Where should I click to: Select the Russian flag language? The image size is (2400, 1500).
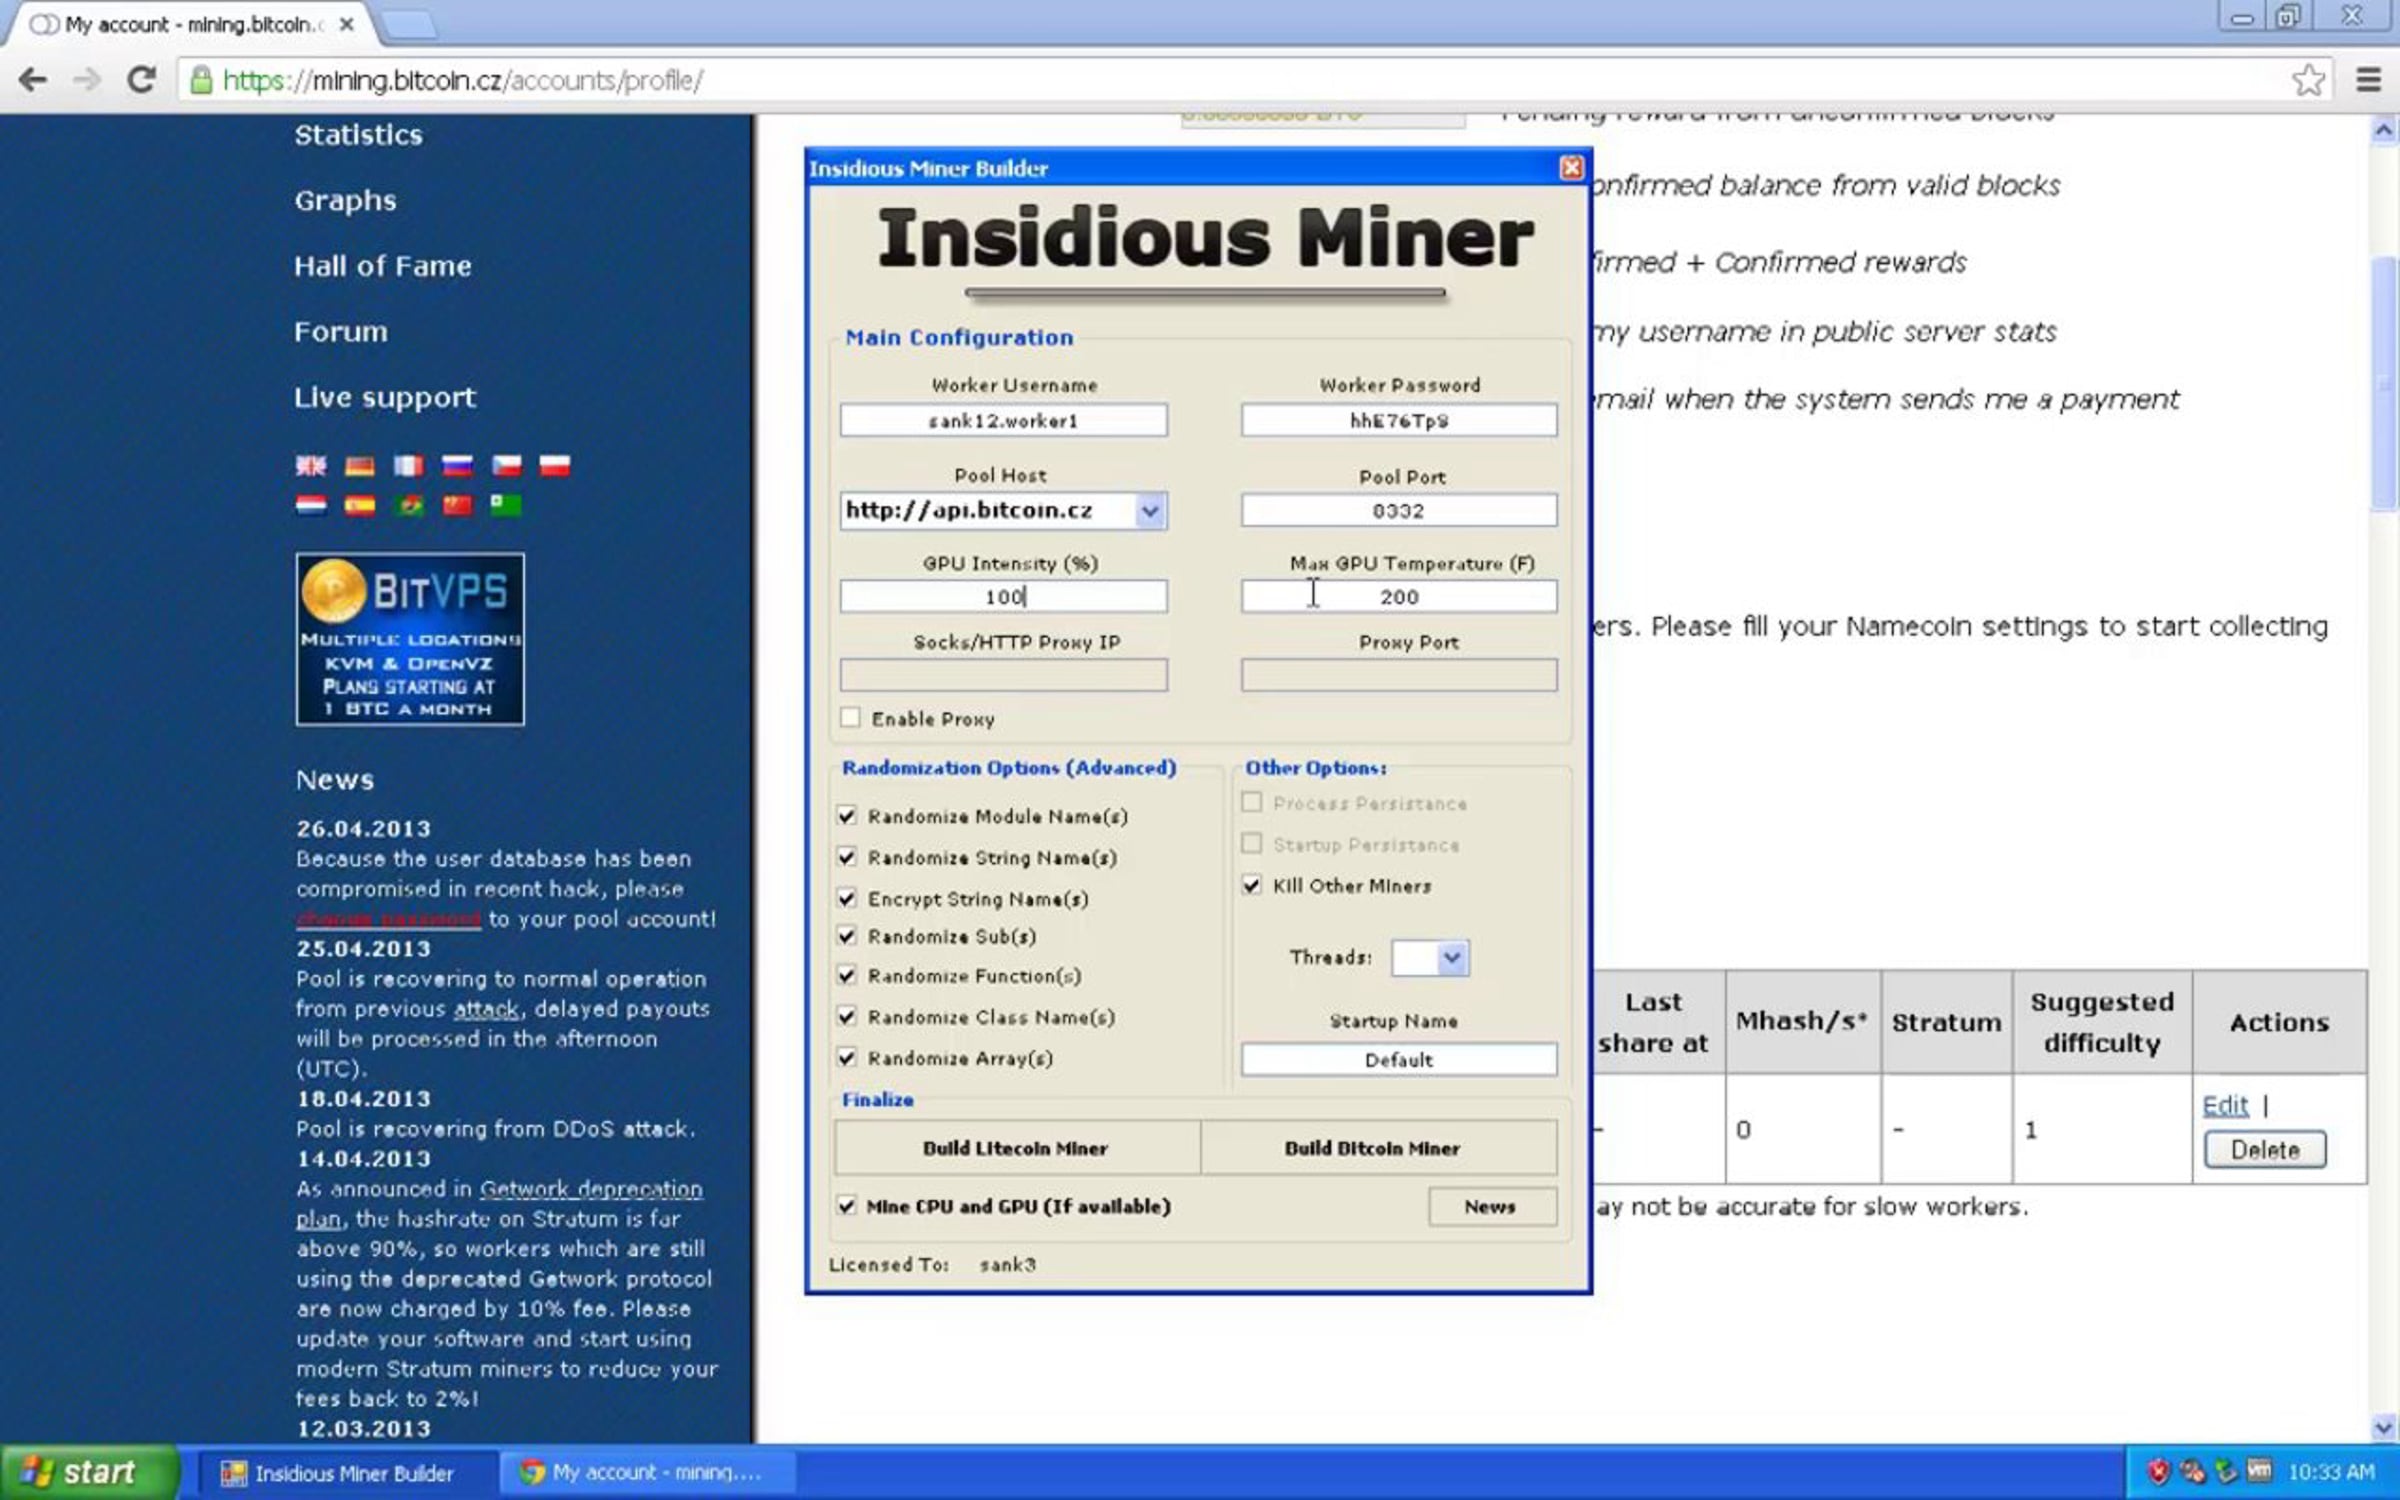pos(457,466)
